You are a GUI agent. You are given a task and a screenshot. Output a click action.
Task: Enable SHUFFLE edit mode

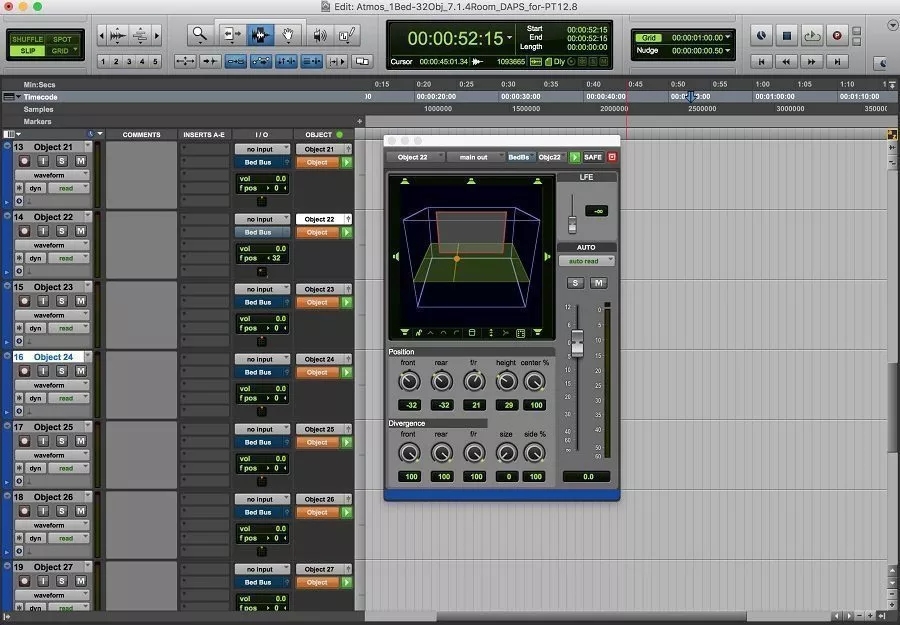coord(27,37)
